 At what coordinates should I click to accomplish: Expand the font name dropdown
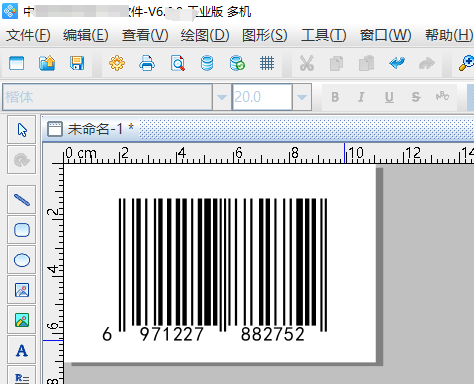pyautogui.click(x=222, y=97)
